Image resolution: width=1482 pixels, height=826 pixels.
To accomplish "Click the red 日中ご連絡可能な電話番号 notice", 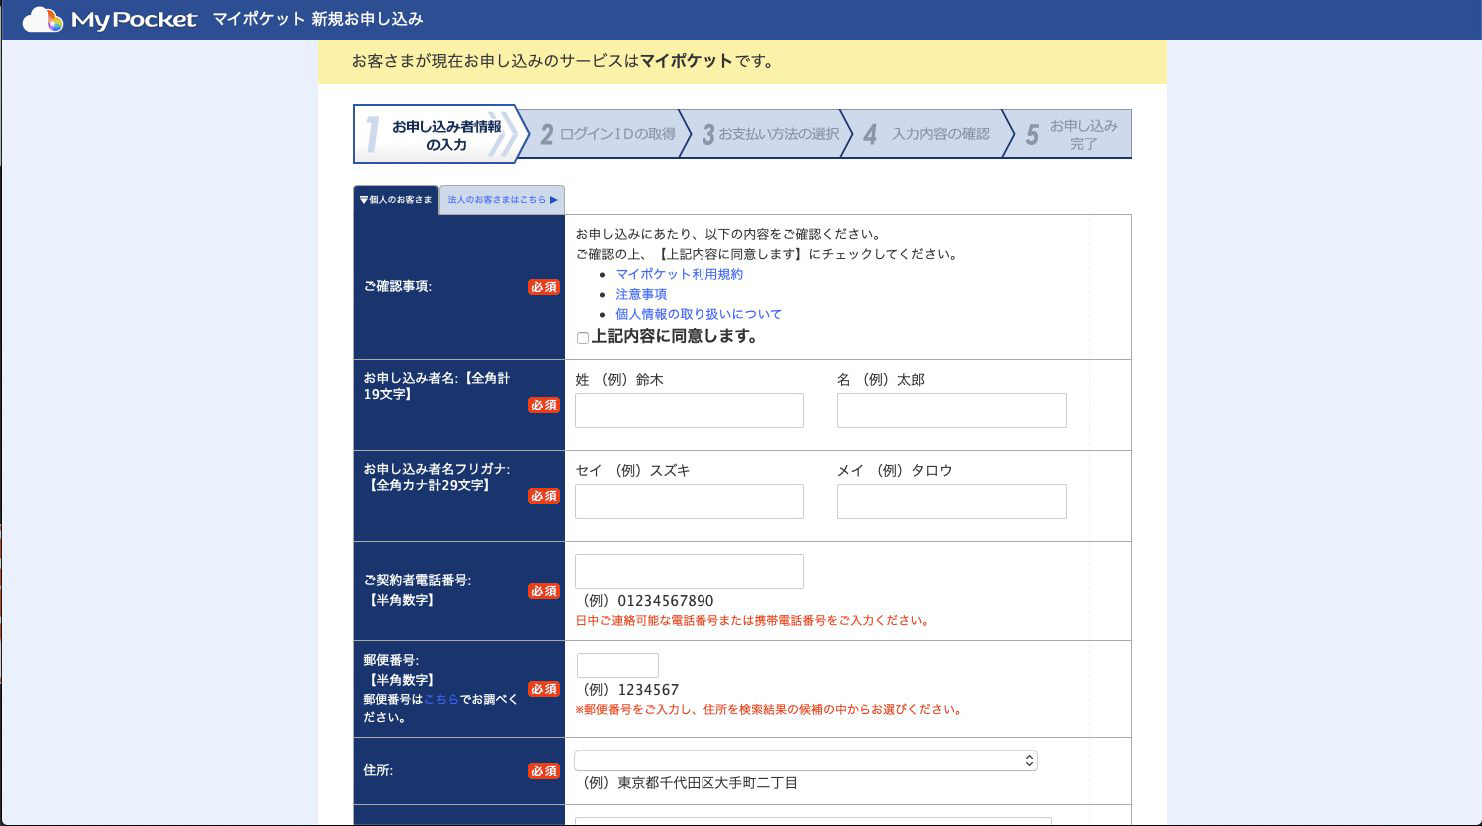I will coord(754,621).
